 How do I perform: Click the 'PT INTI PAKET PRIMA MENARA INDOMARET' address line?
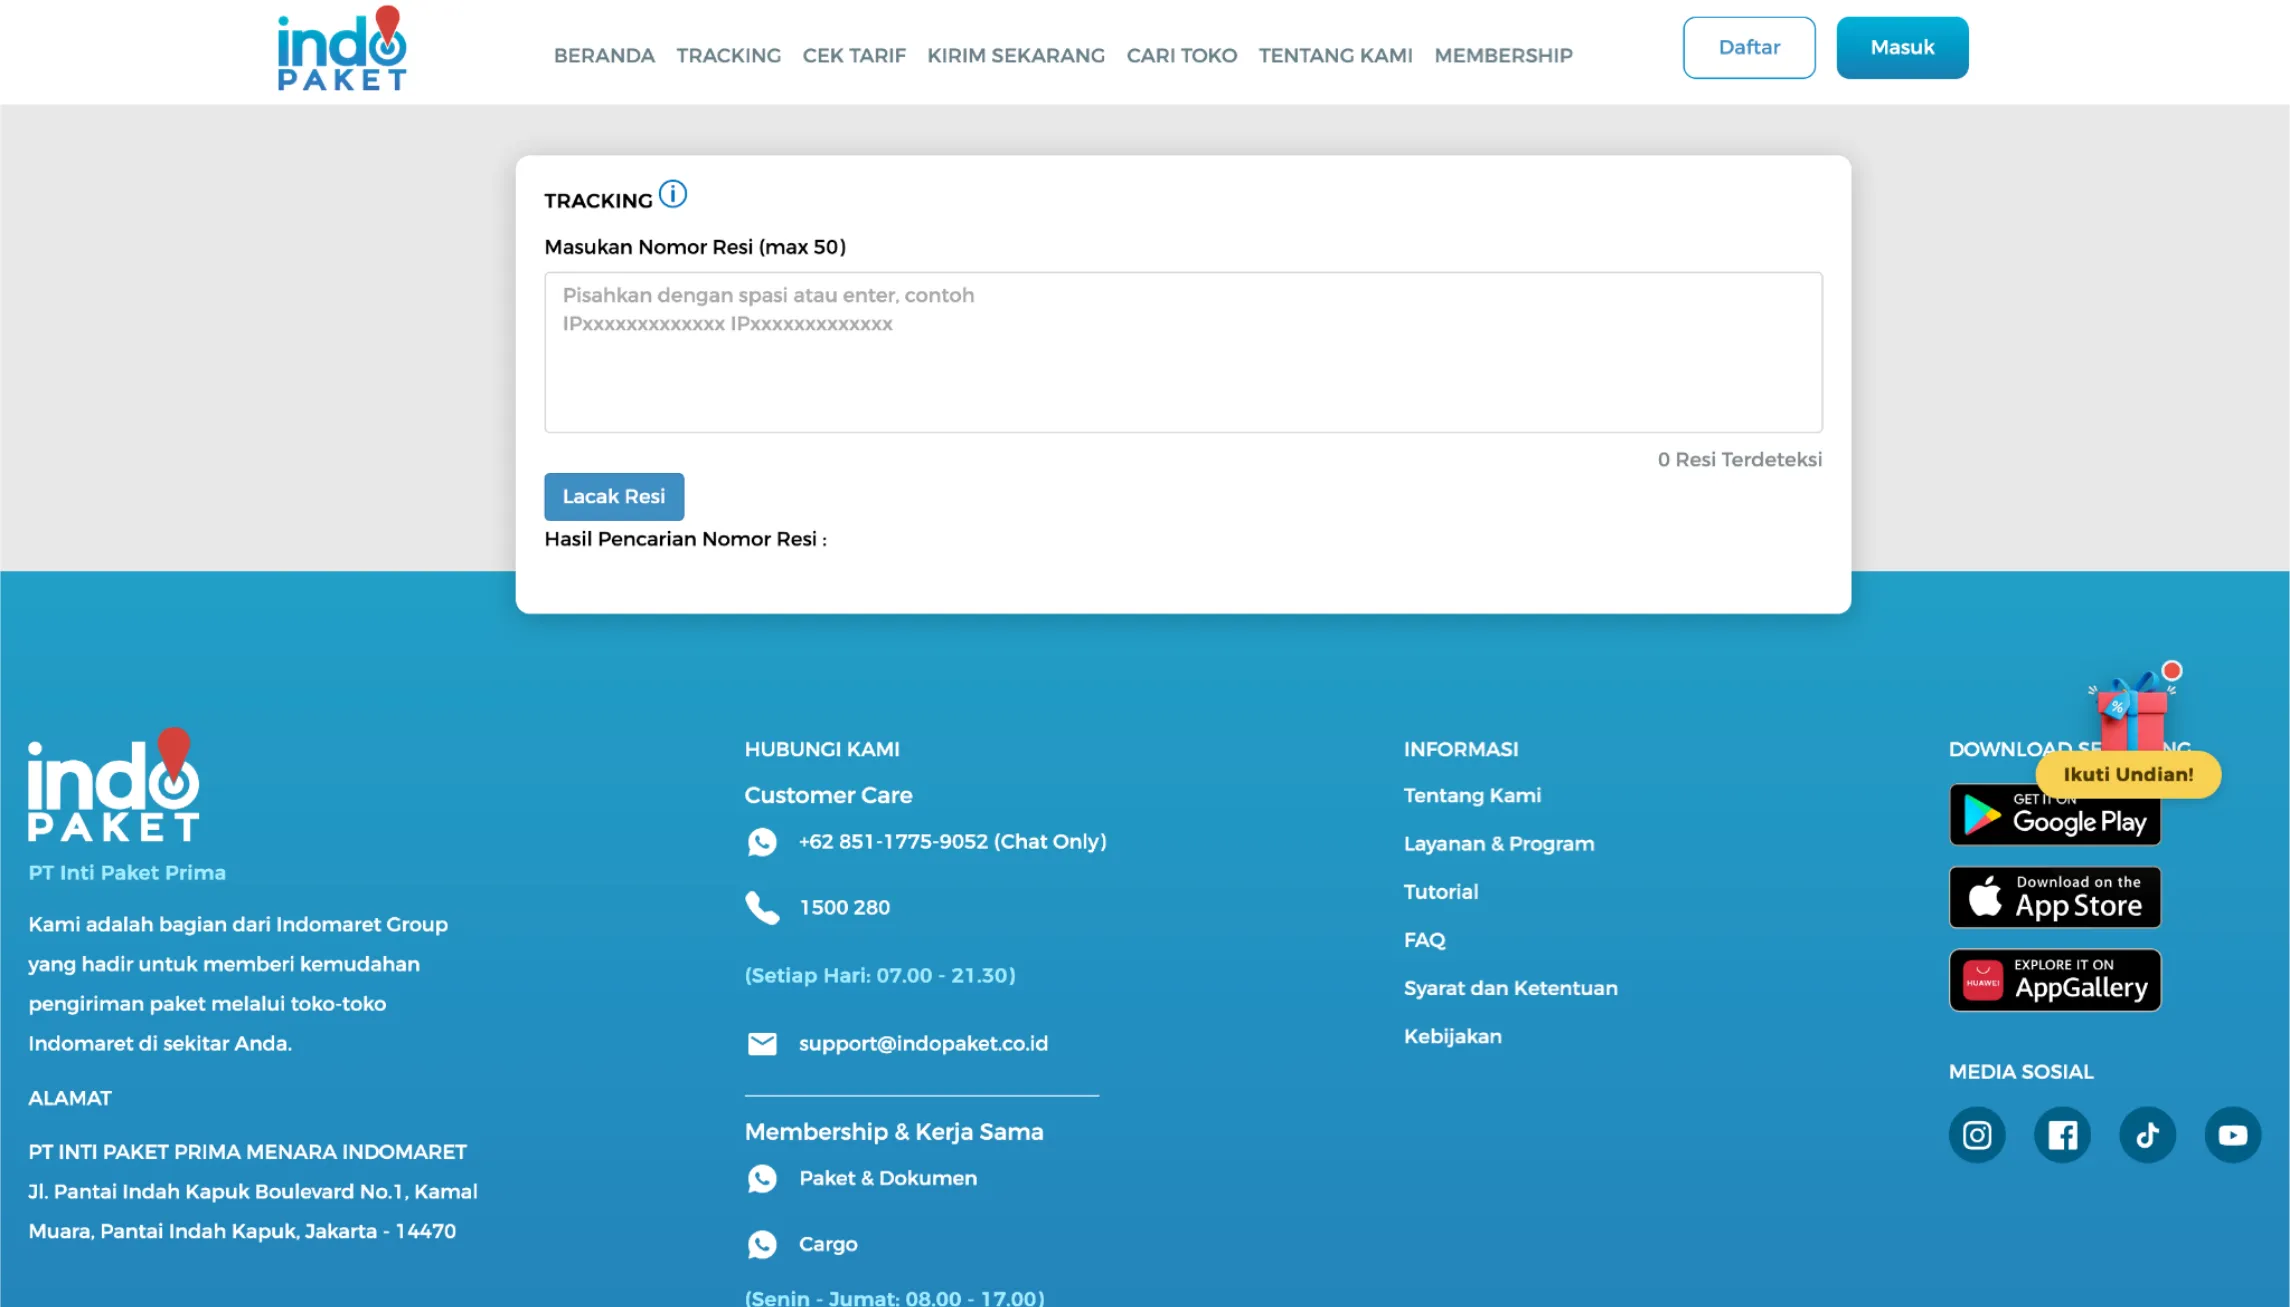click(x=247, y=1152)
